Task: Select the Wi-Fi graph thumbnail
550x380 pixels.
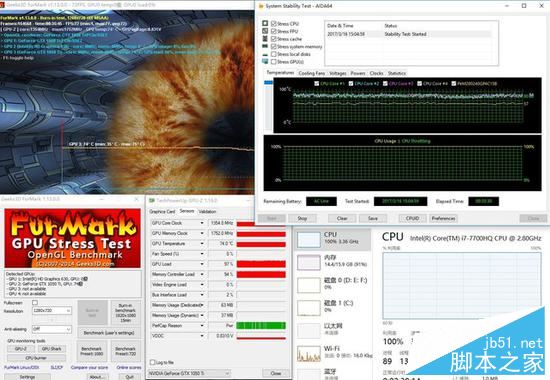Action: pos(309,353)
